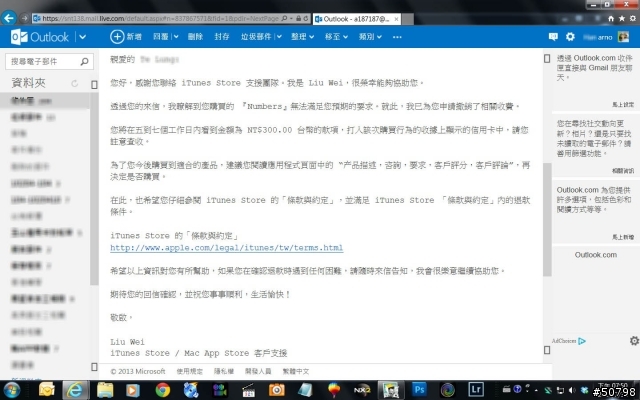Click 回覆 to reply to the email
This screenshot has height=400, width=640.
point(160,37)
